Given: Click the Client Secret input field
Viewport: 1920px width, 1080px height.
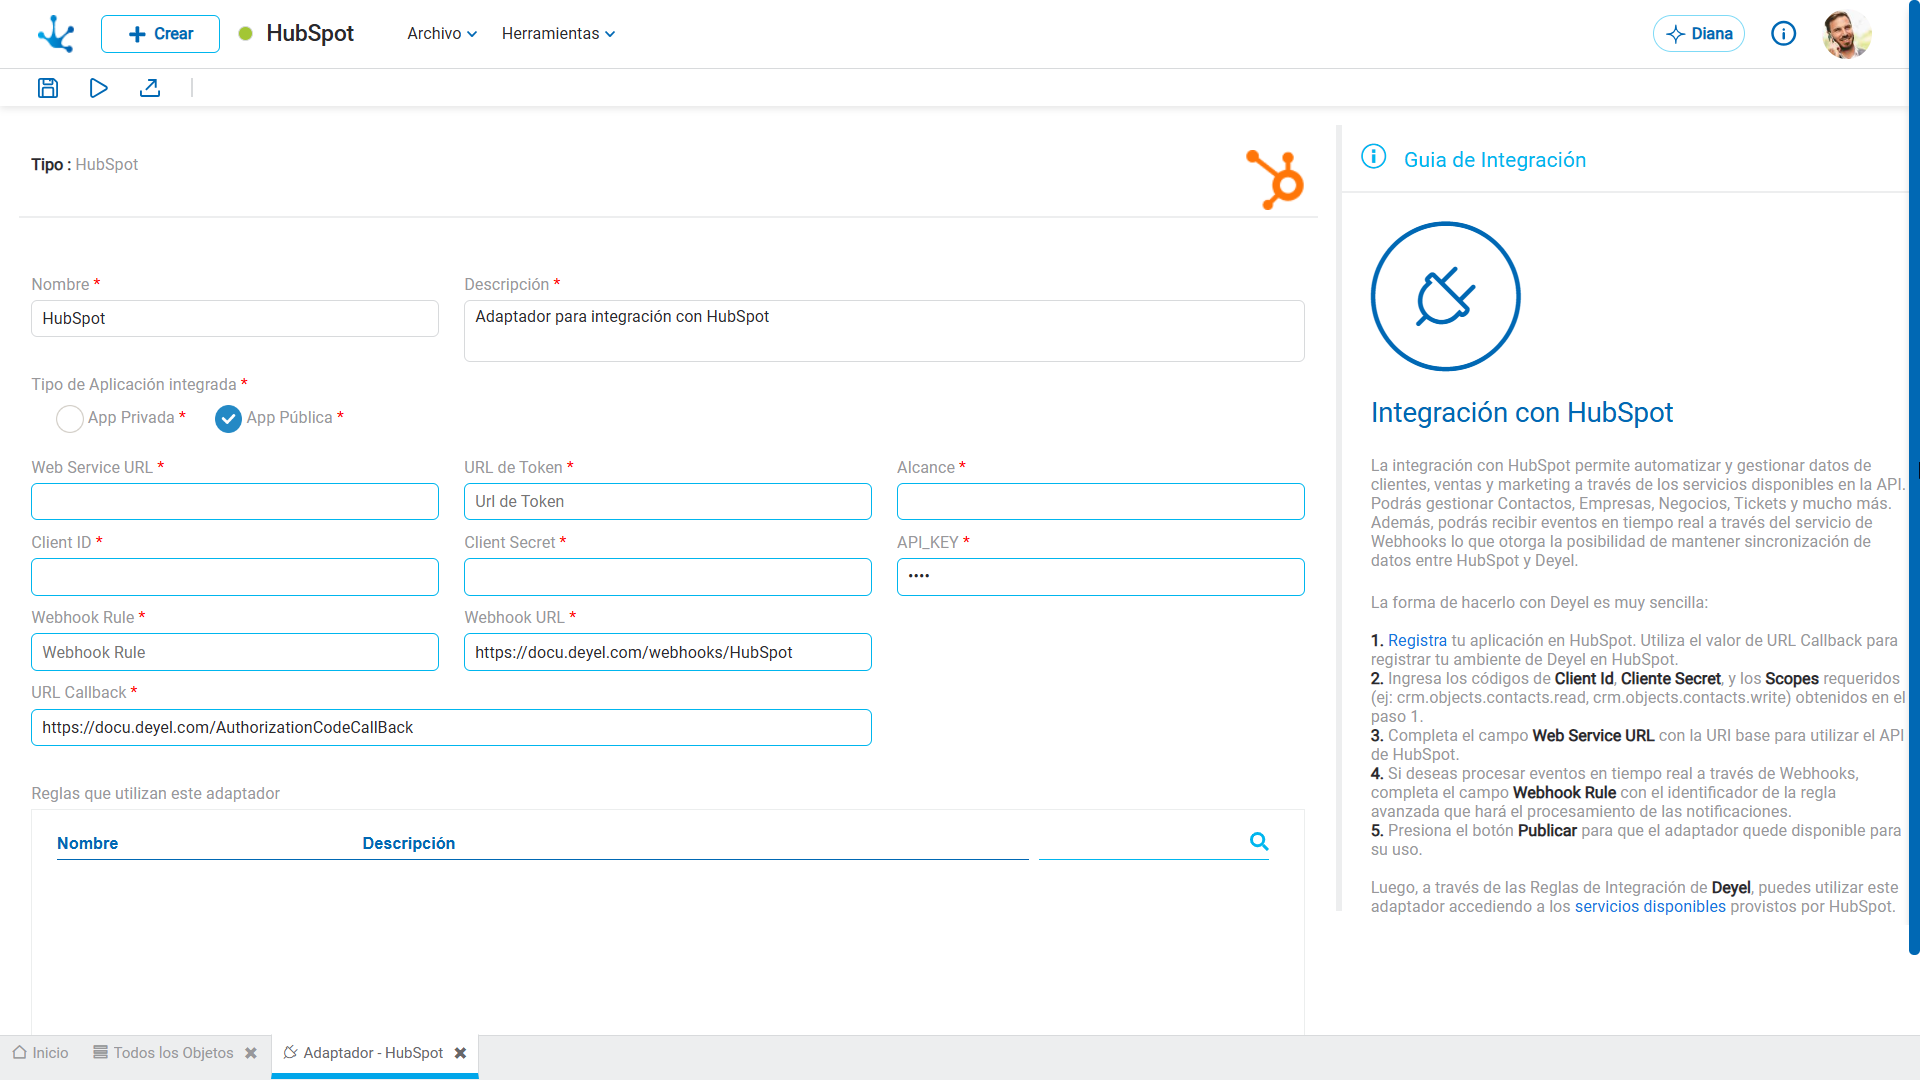Looking at the screenshot, I should coord(668,577).
